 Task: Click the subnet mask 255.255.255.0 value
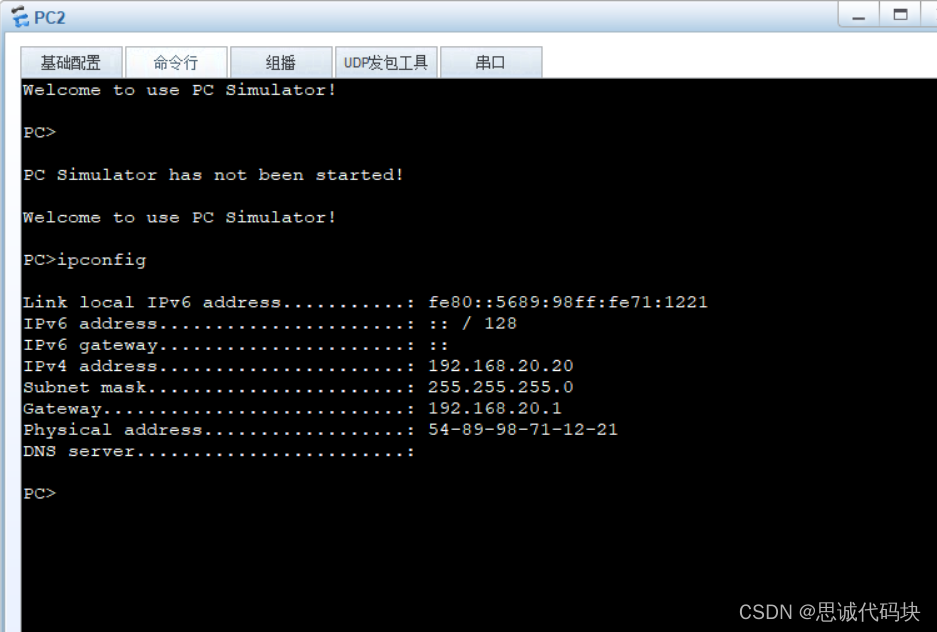click(500, 387)
